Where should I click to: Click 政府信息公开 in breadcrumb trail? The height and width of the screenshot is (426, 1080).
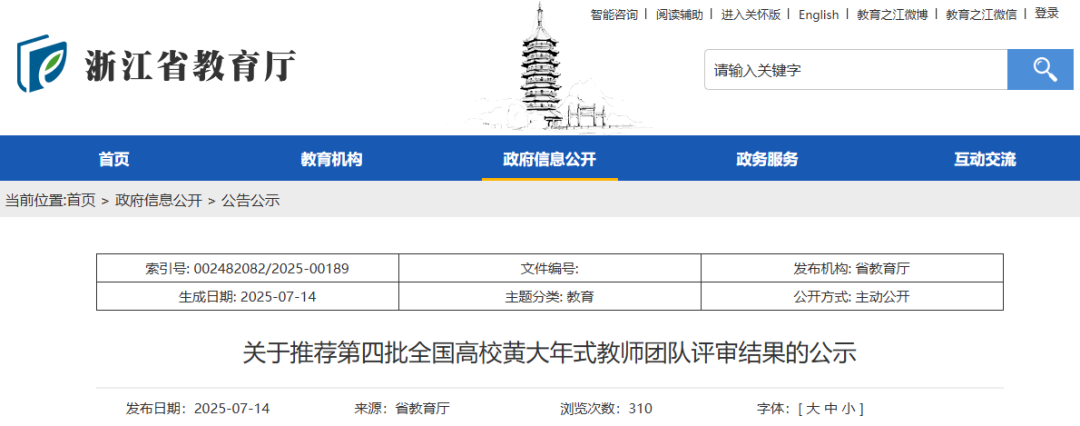(158, 201)
